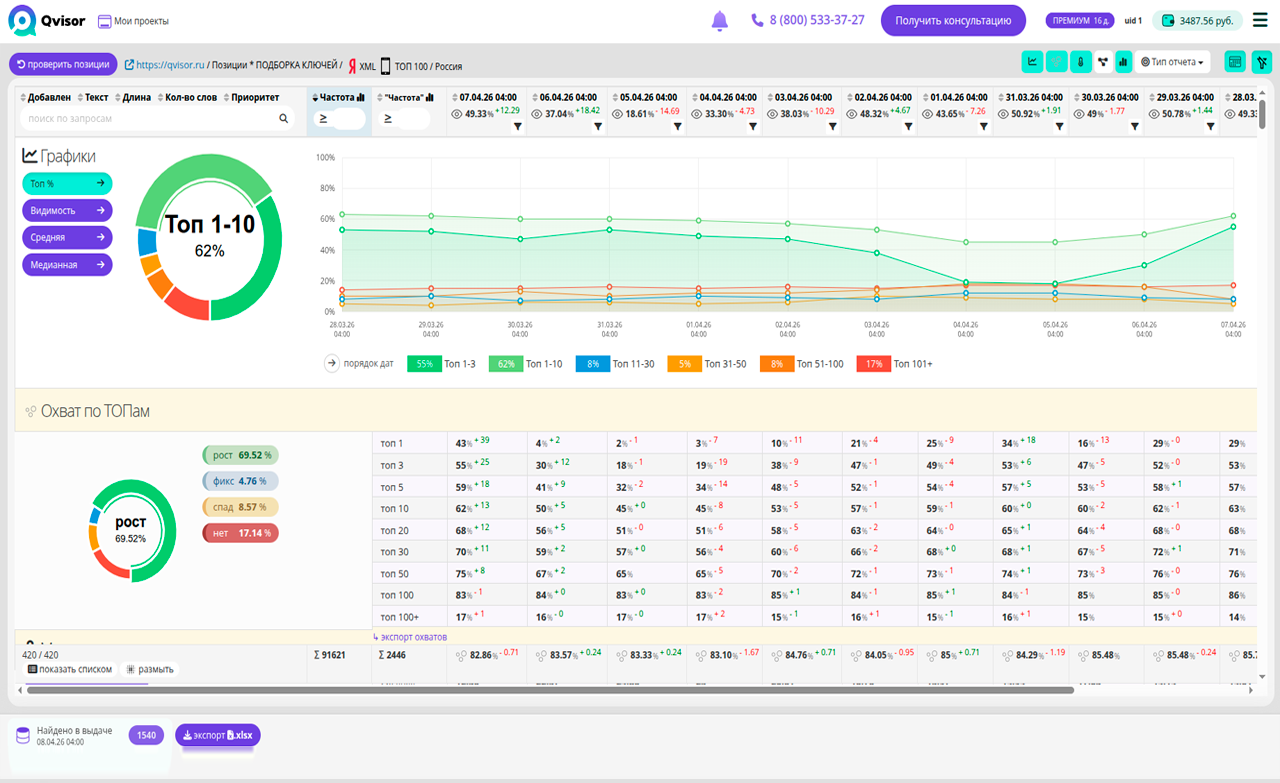
Task: Click the line chart icon in the toolbar
Action: (1033, 62)
